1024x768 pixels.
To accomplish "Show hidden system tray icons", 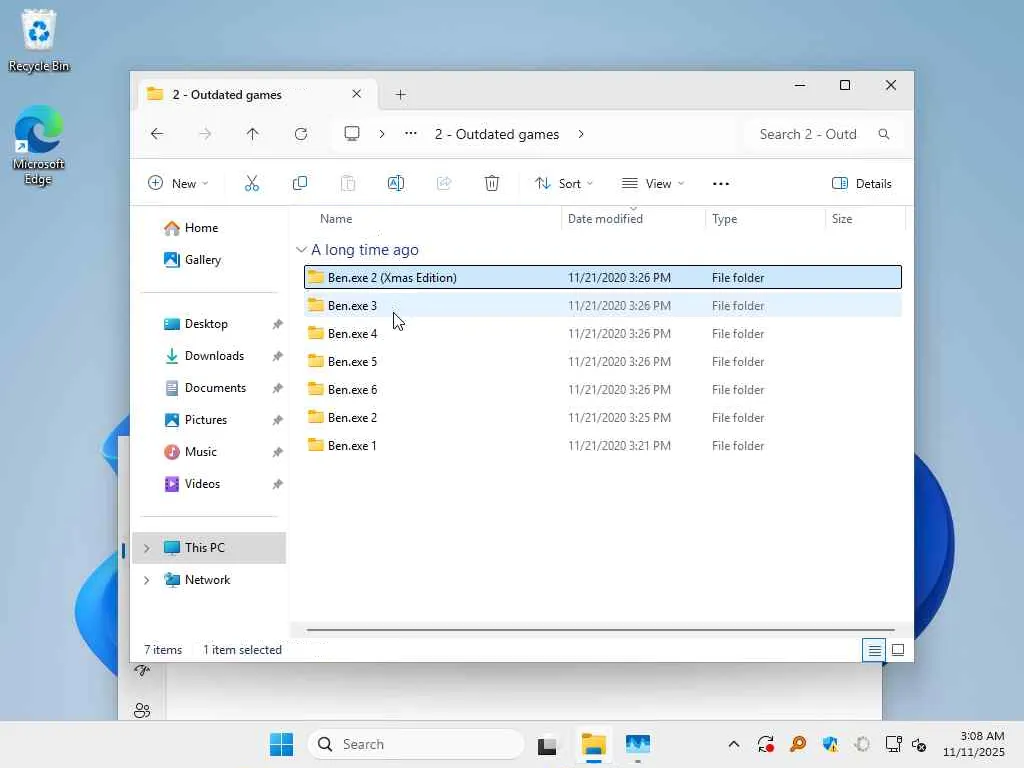I will [733, 744].
